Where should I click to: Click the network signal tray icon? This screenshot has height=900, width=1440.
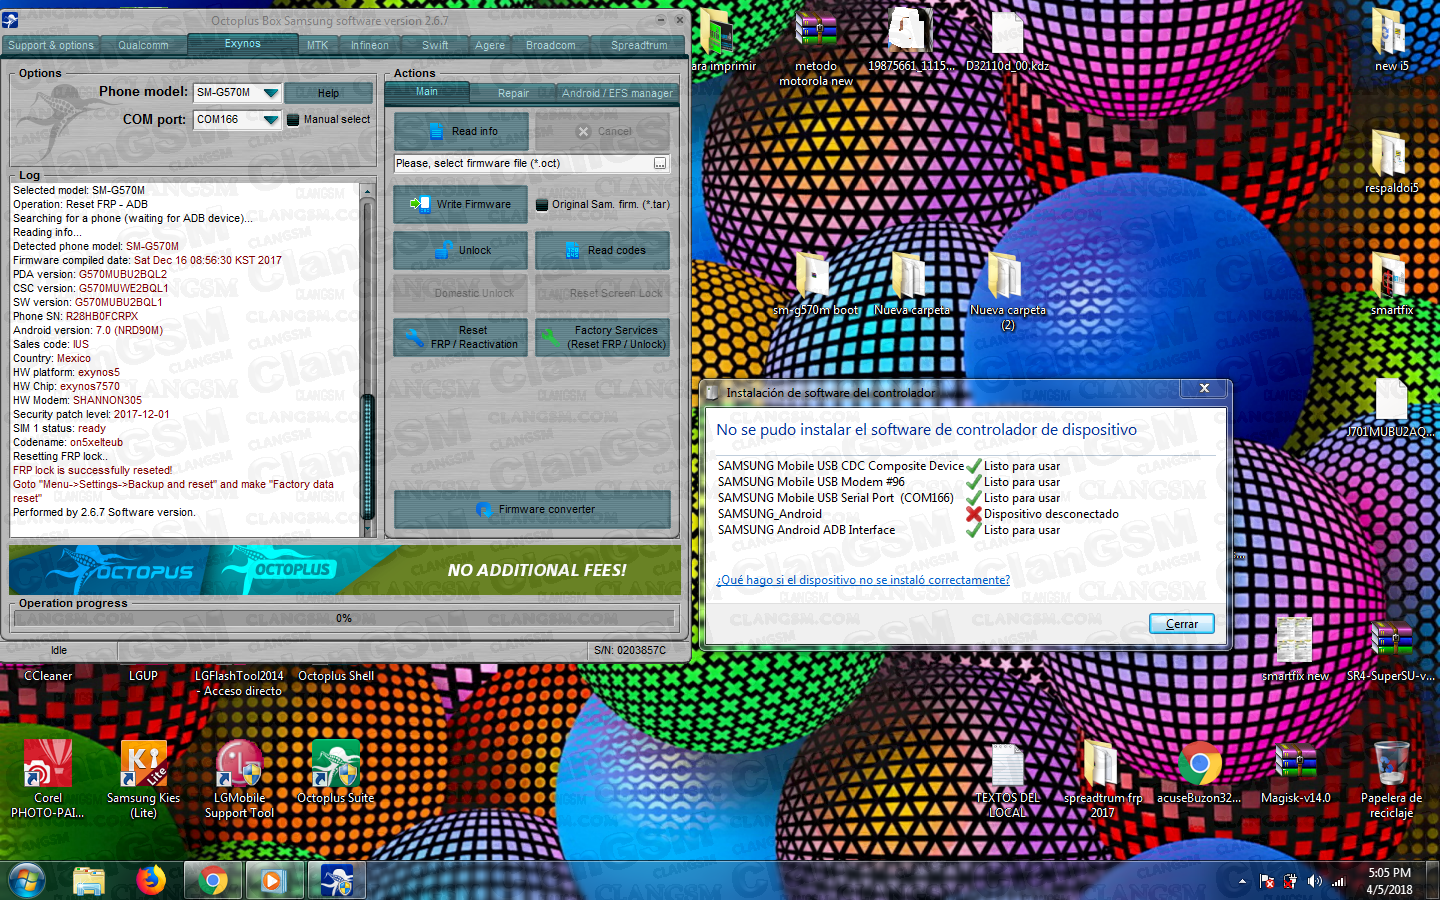1339,881
